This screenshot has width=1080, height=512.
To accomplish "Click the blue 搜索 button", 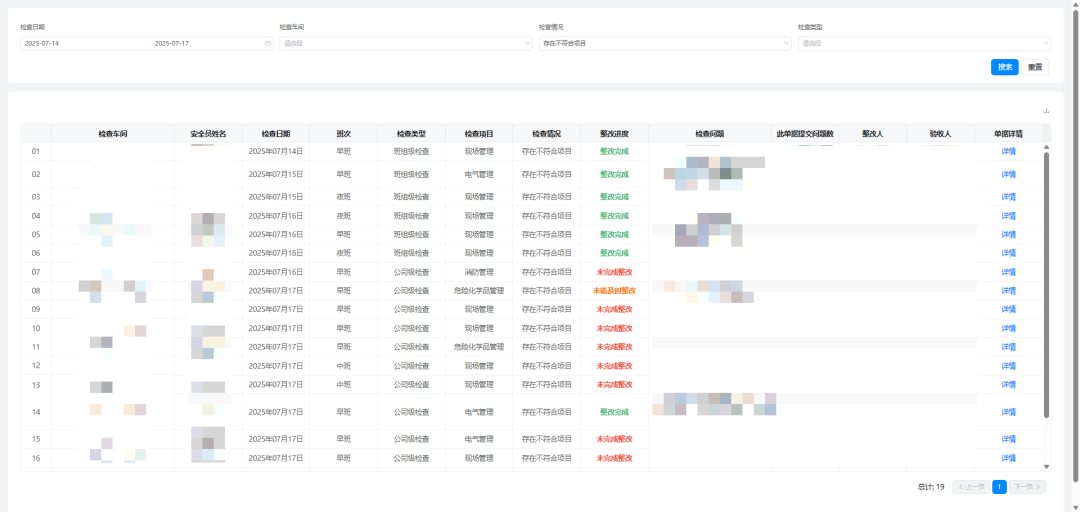I will click(x=1005, y=67).
